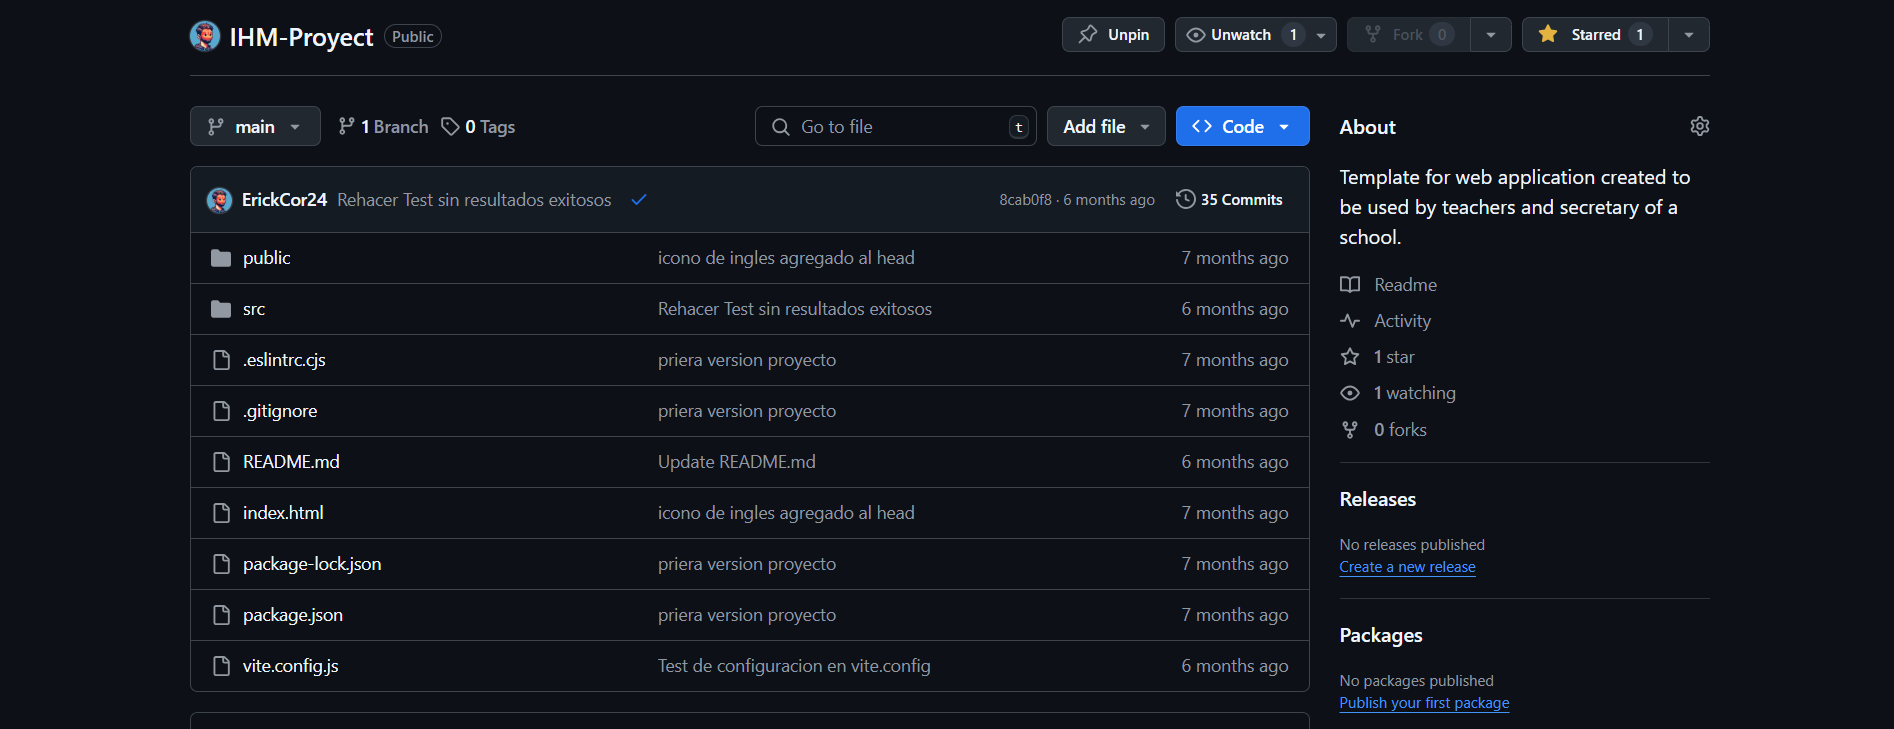Click the src folder icon
Viewport: 1894px width, 729px height.
tap(221, 309)
